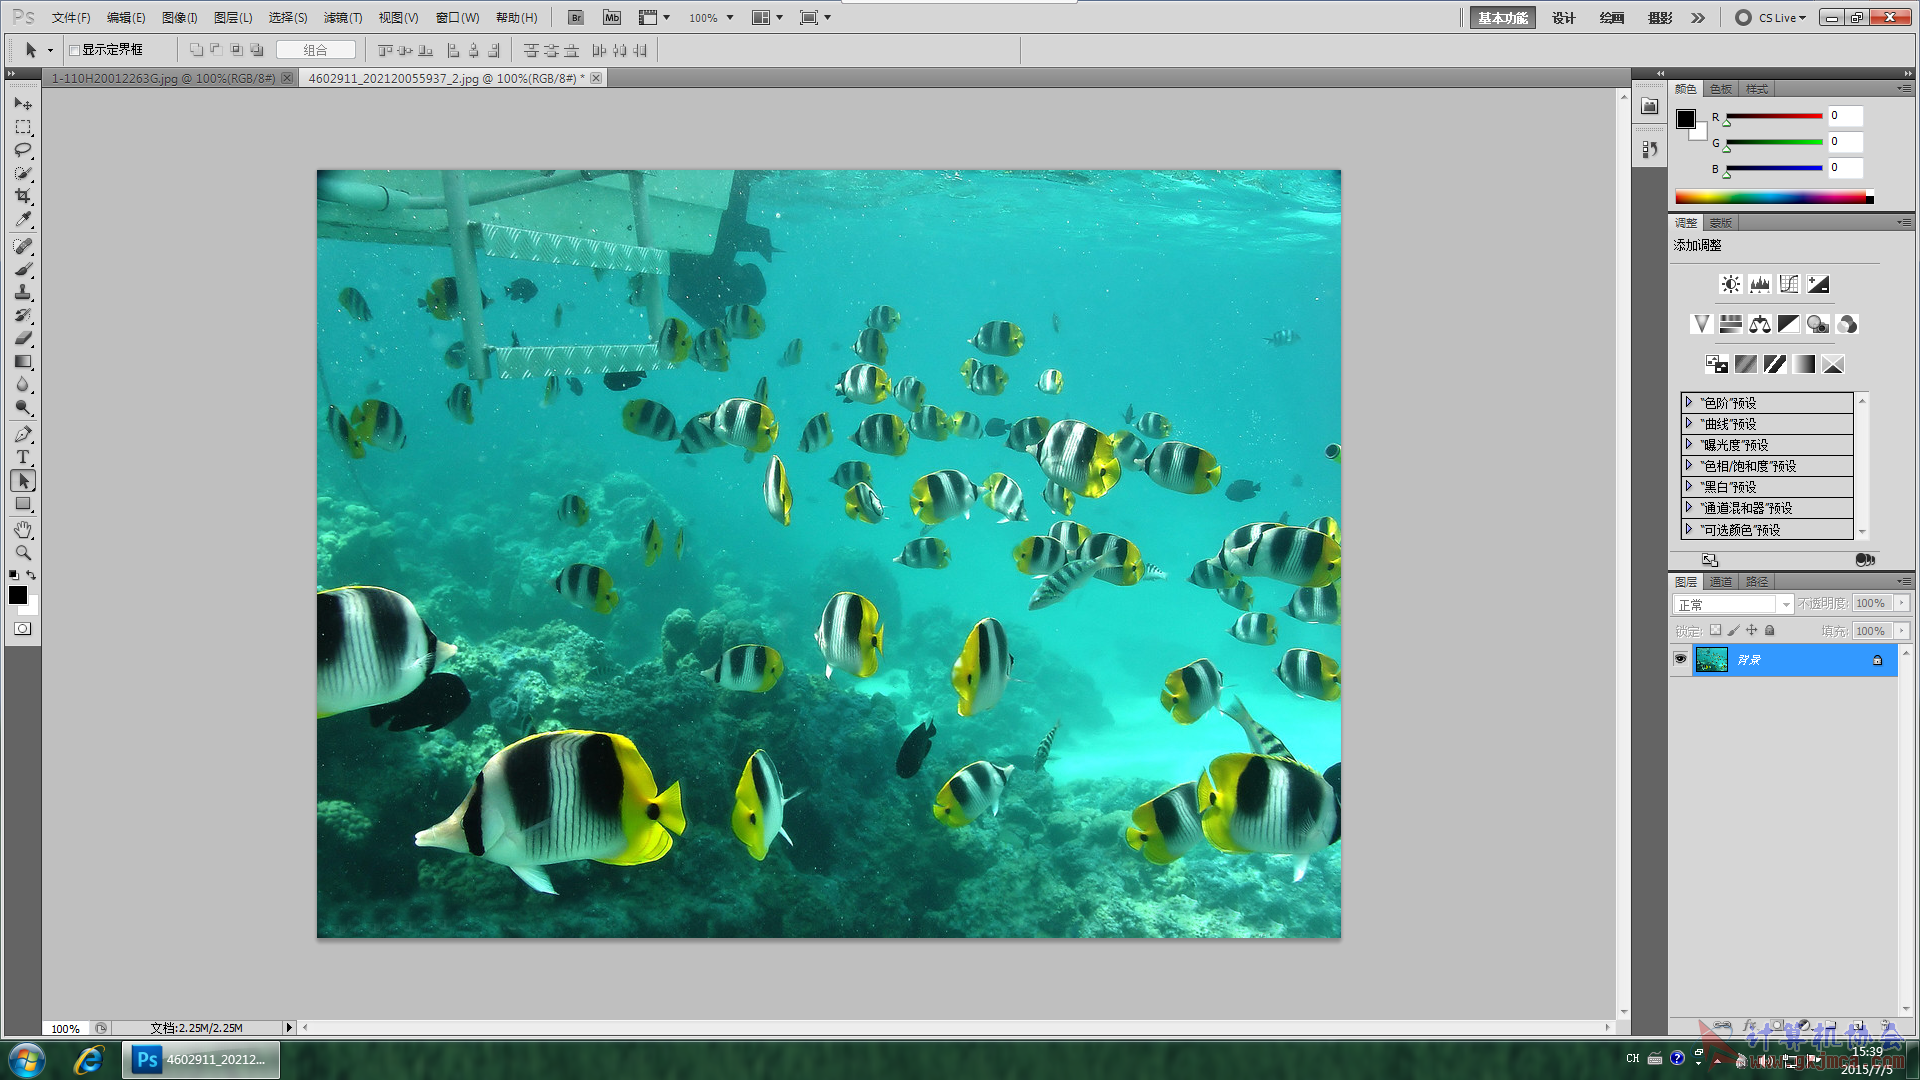Add a Levels adjustment
Image resolution: width=1920 pixels, height=1080 pixels.
[x=1759, y=284]
